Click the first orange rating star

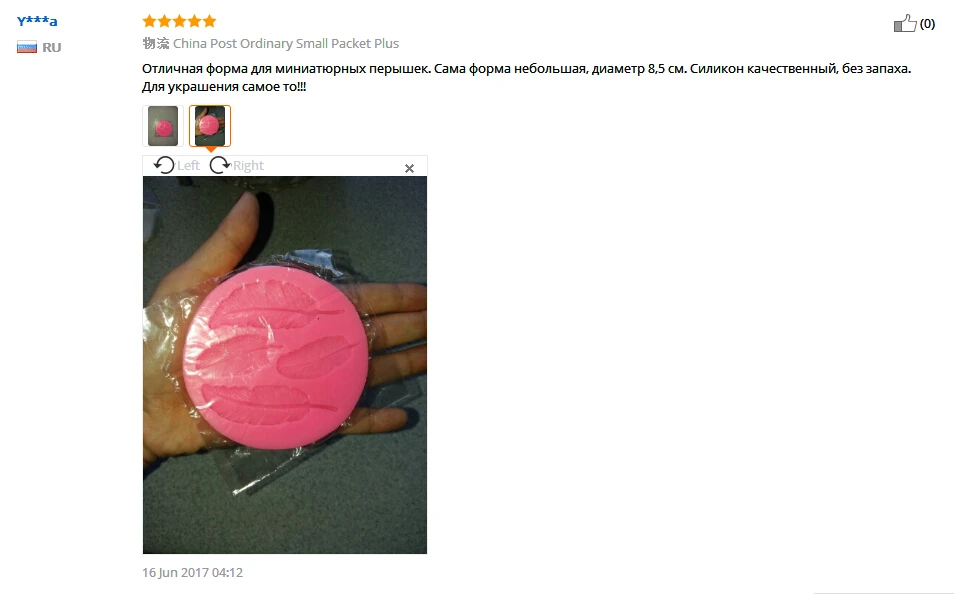pos(149,21)
